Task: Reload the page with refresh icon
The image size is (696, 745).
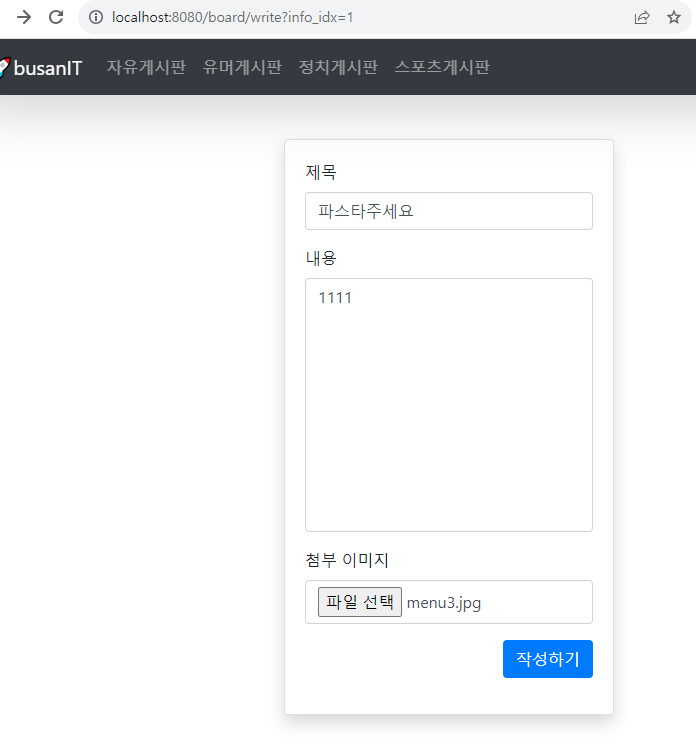Action: tap(56, 18)
